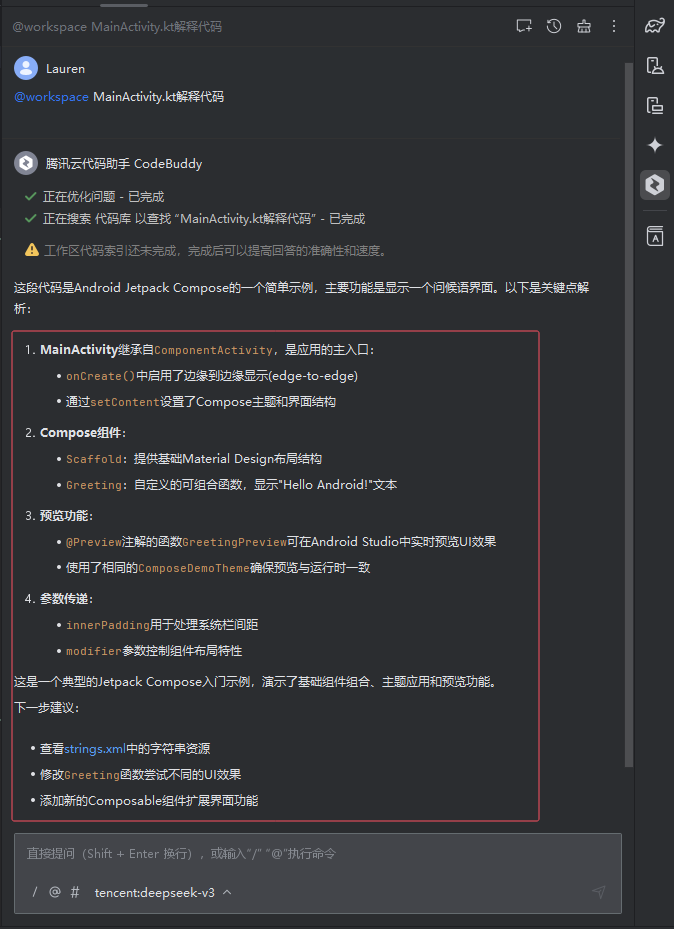
Task: Open the tencent:deepseek-v3 model dropdown
Action: coord(163,892)
